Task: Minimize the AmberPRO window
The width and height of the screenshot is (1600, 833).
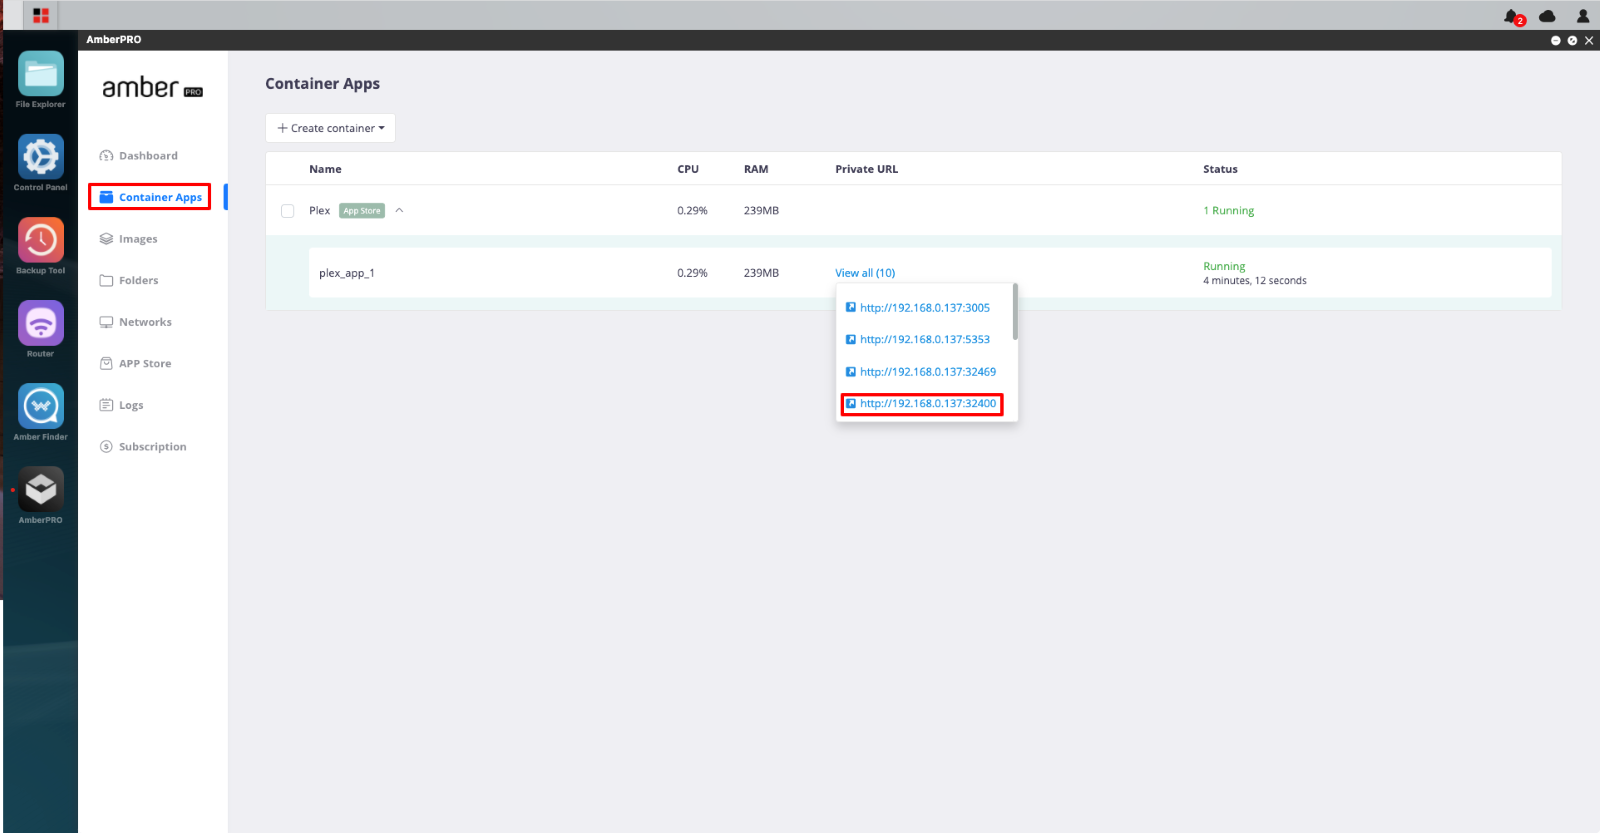Action: [1556, 40]
